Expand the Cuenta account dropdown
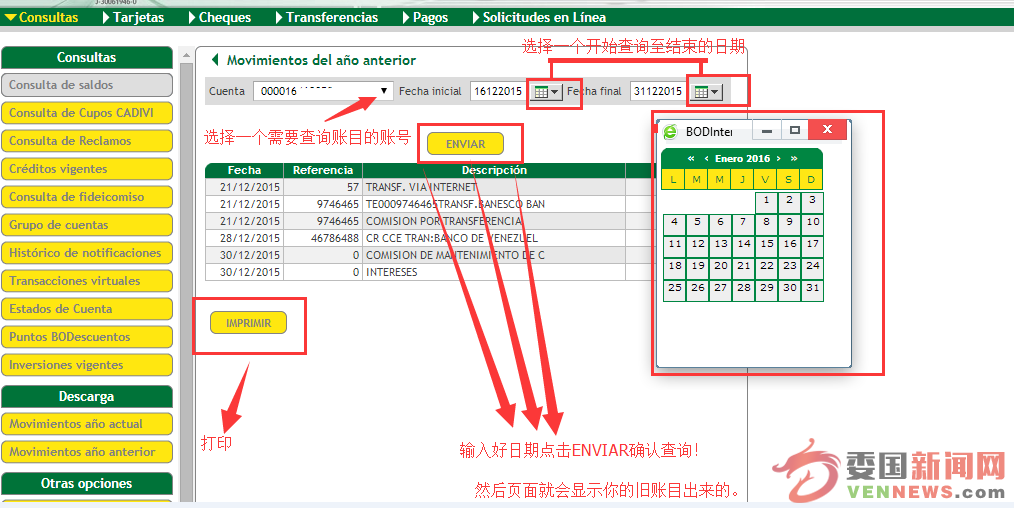 384,91
